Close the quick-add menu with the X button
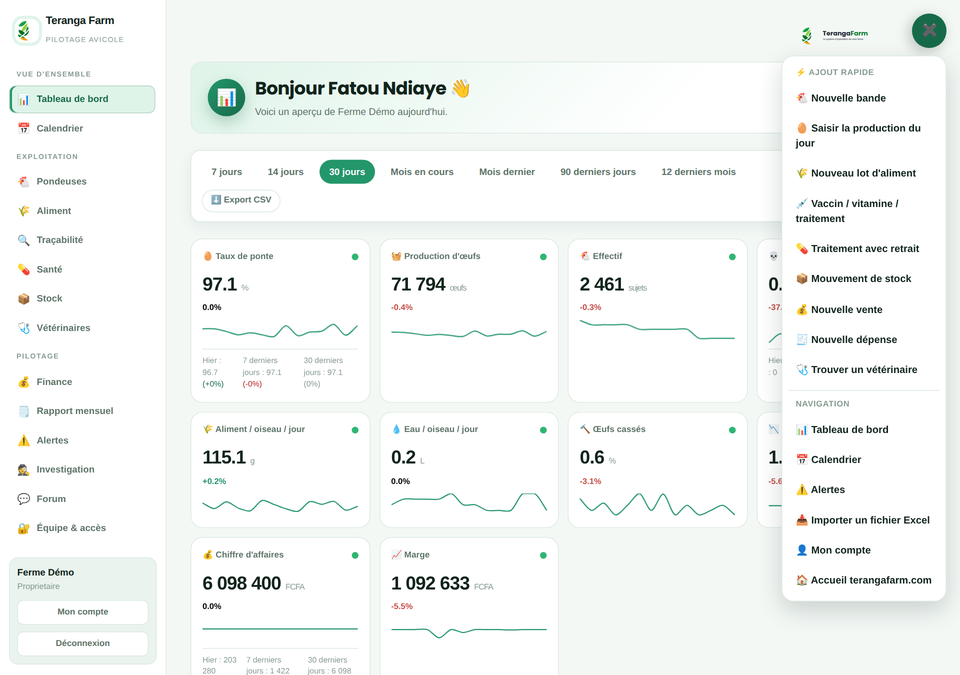 pos(929,31)
